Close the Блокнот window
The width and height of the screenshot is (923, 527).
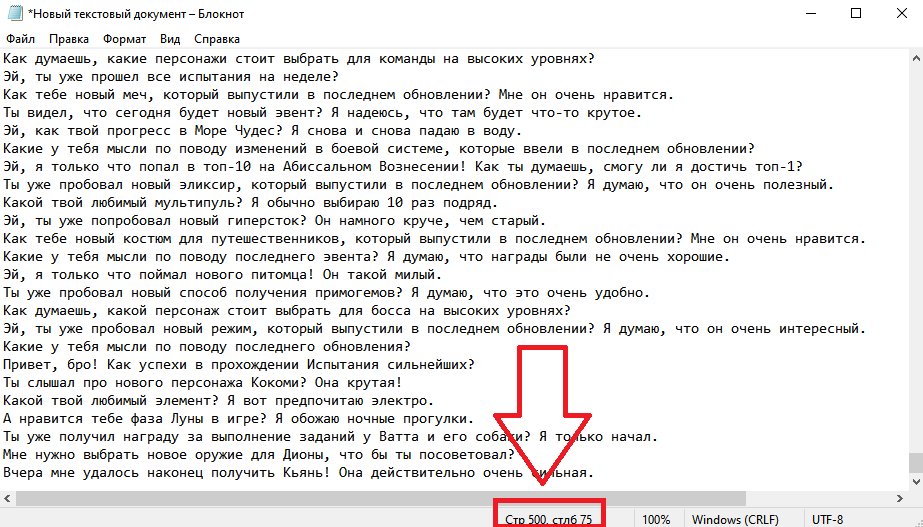click(x=901, y=13)
